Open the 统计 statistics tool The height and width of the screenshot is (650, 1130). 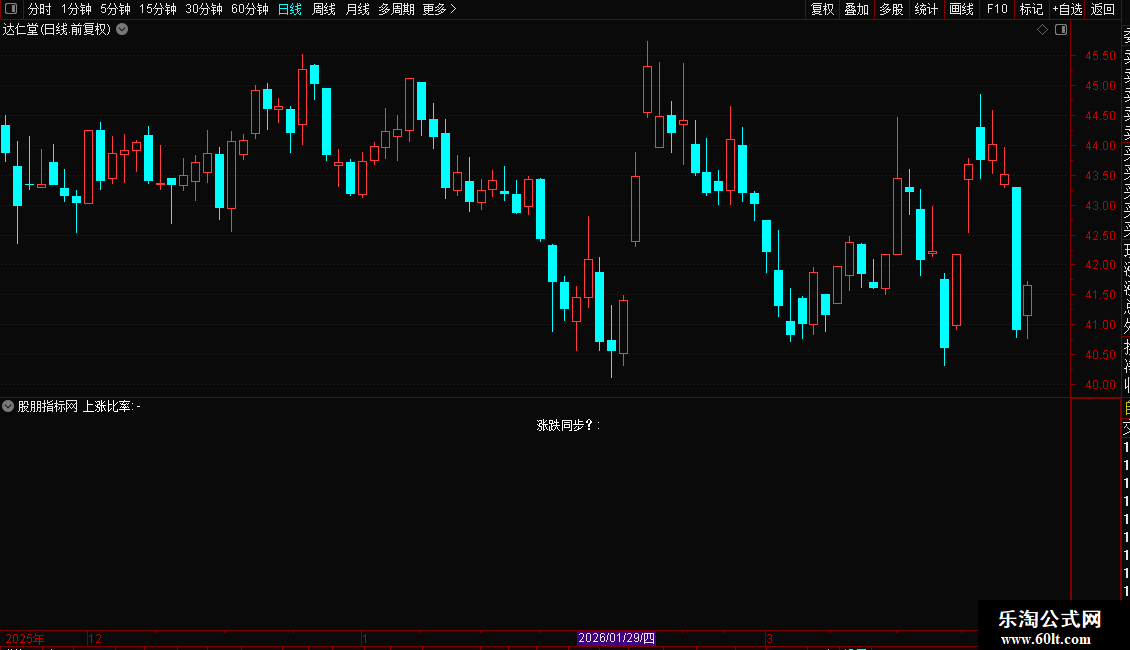(926, 9)
